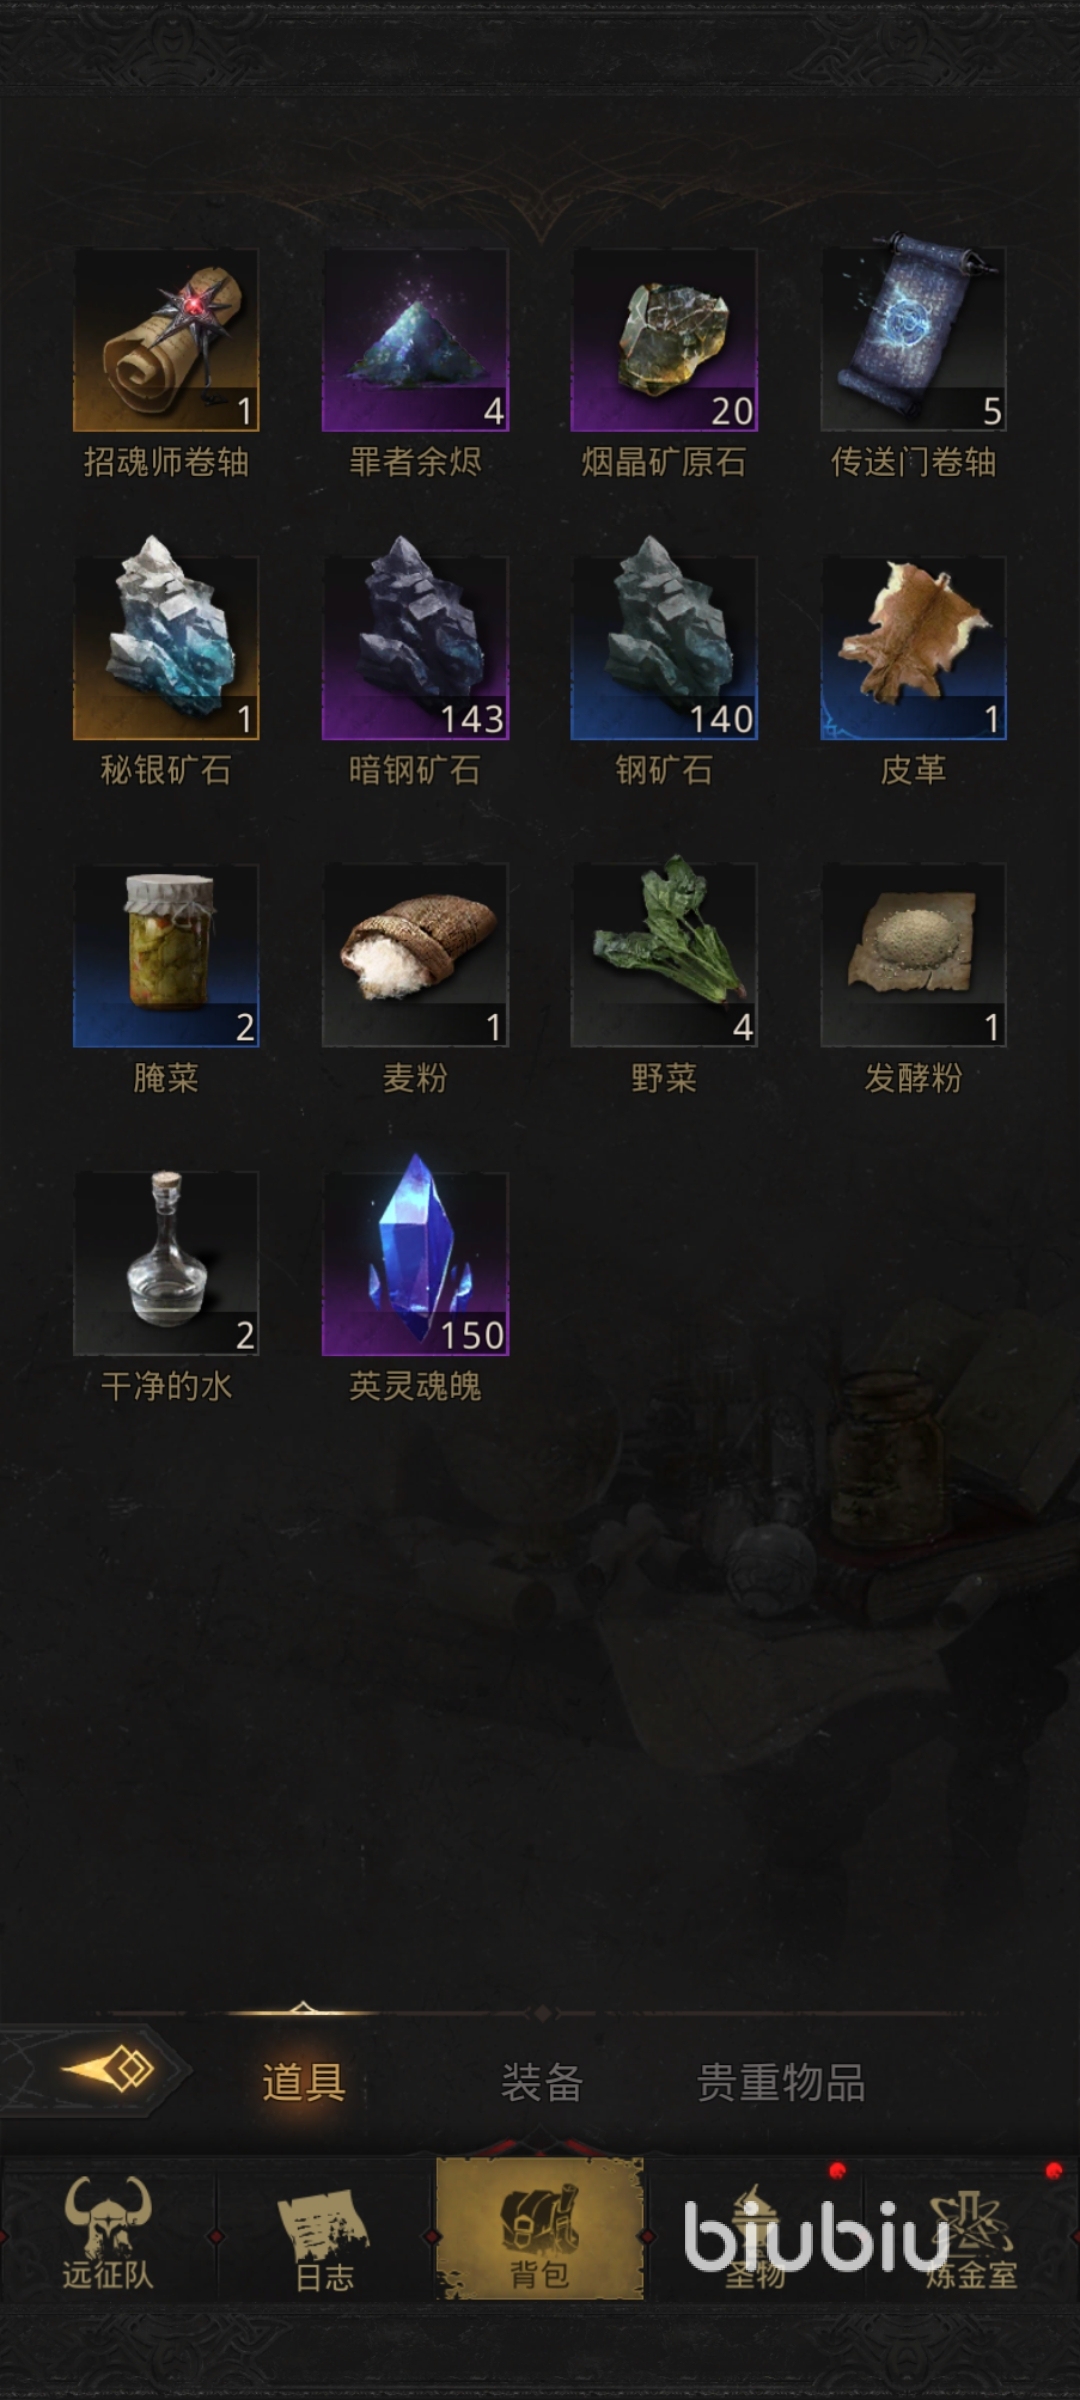Tap the 野菜 wild vegetable item
The image size is (1080, 2400).
[x=664, y=956]
